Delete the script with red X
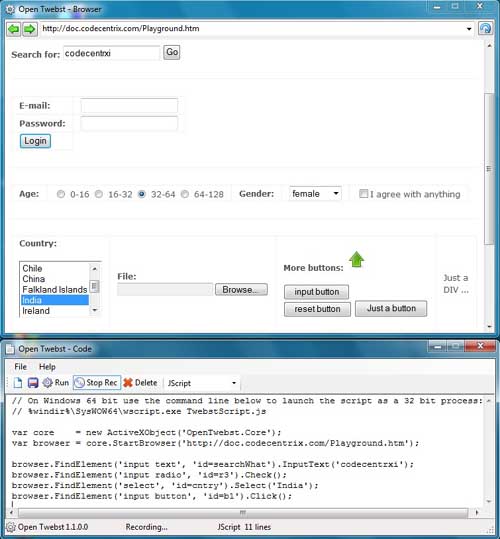Viewport: 500px width, 539px height. click(140, 383)
